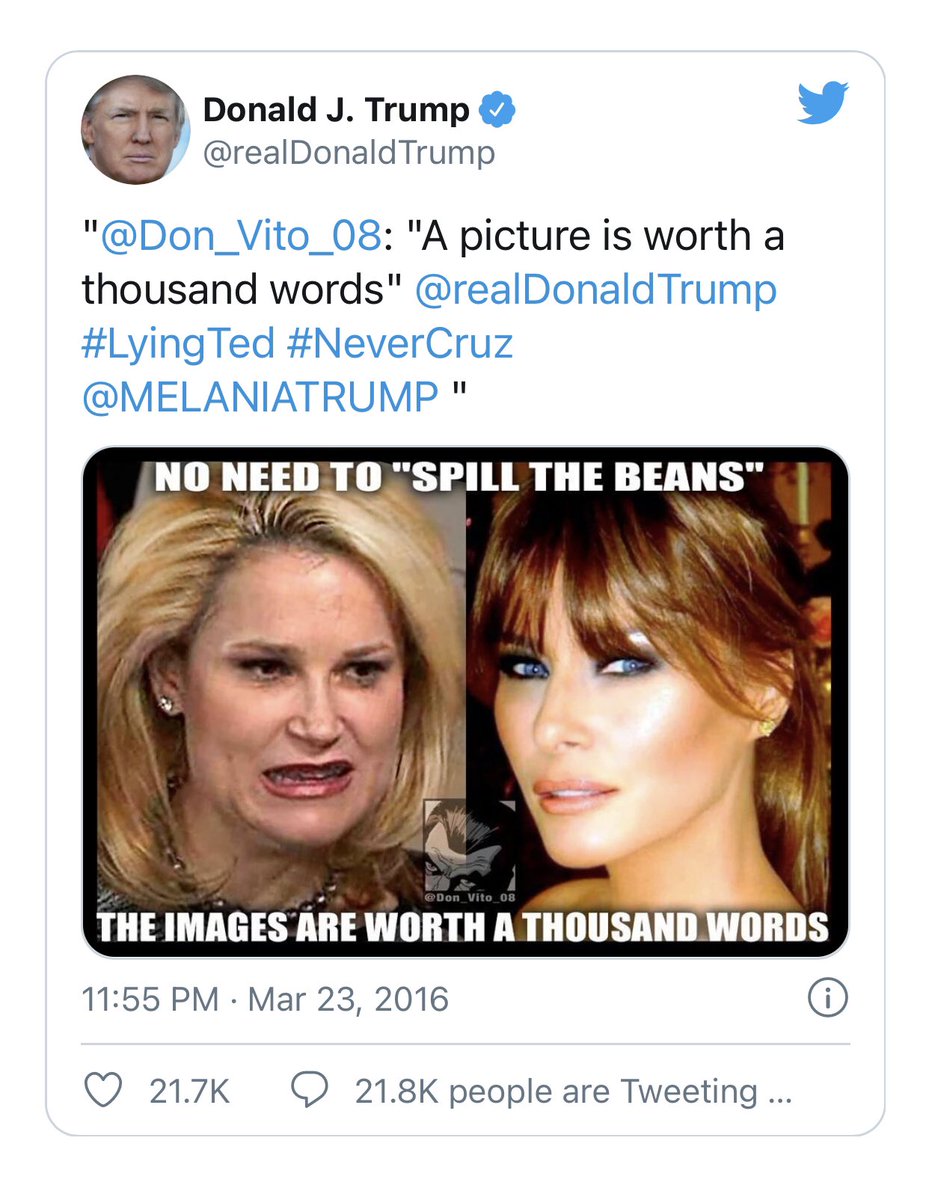Click the Twitter bird logo

[822, 103]
